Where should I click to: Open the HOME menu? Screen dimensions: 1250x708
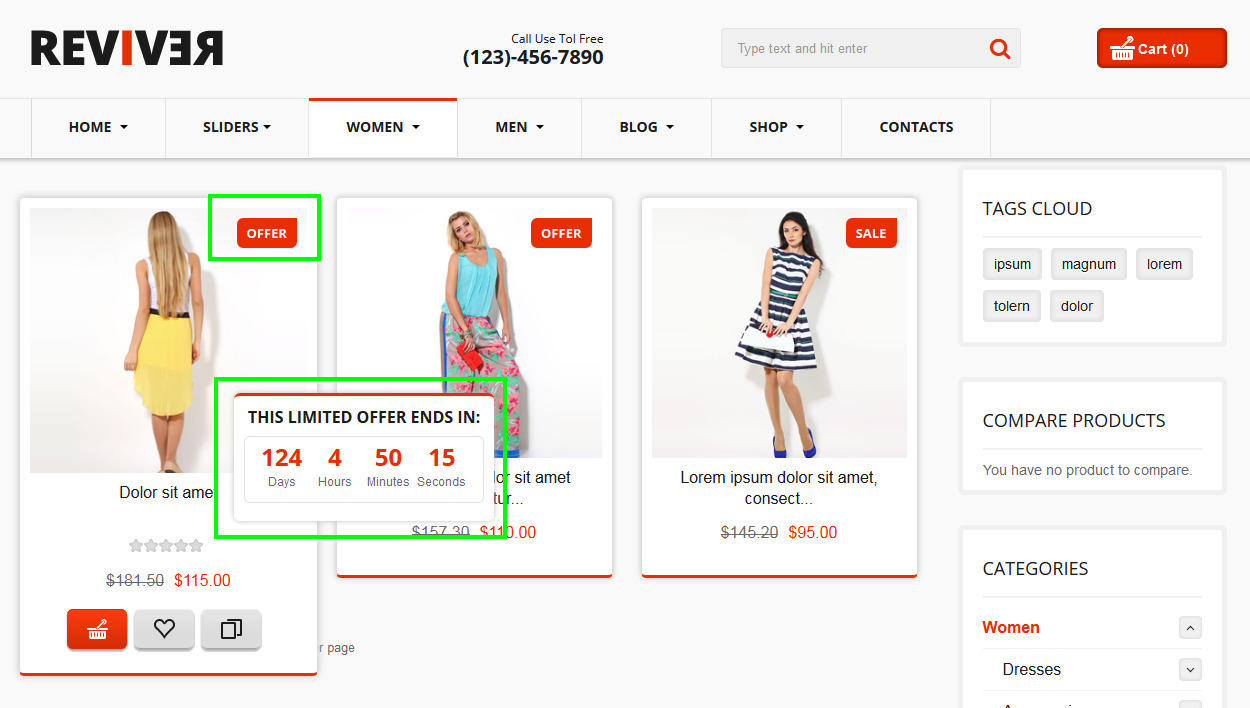point(98,127)
